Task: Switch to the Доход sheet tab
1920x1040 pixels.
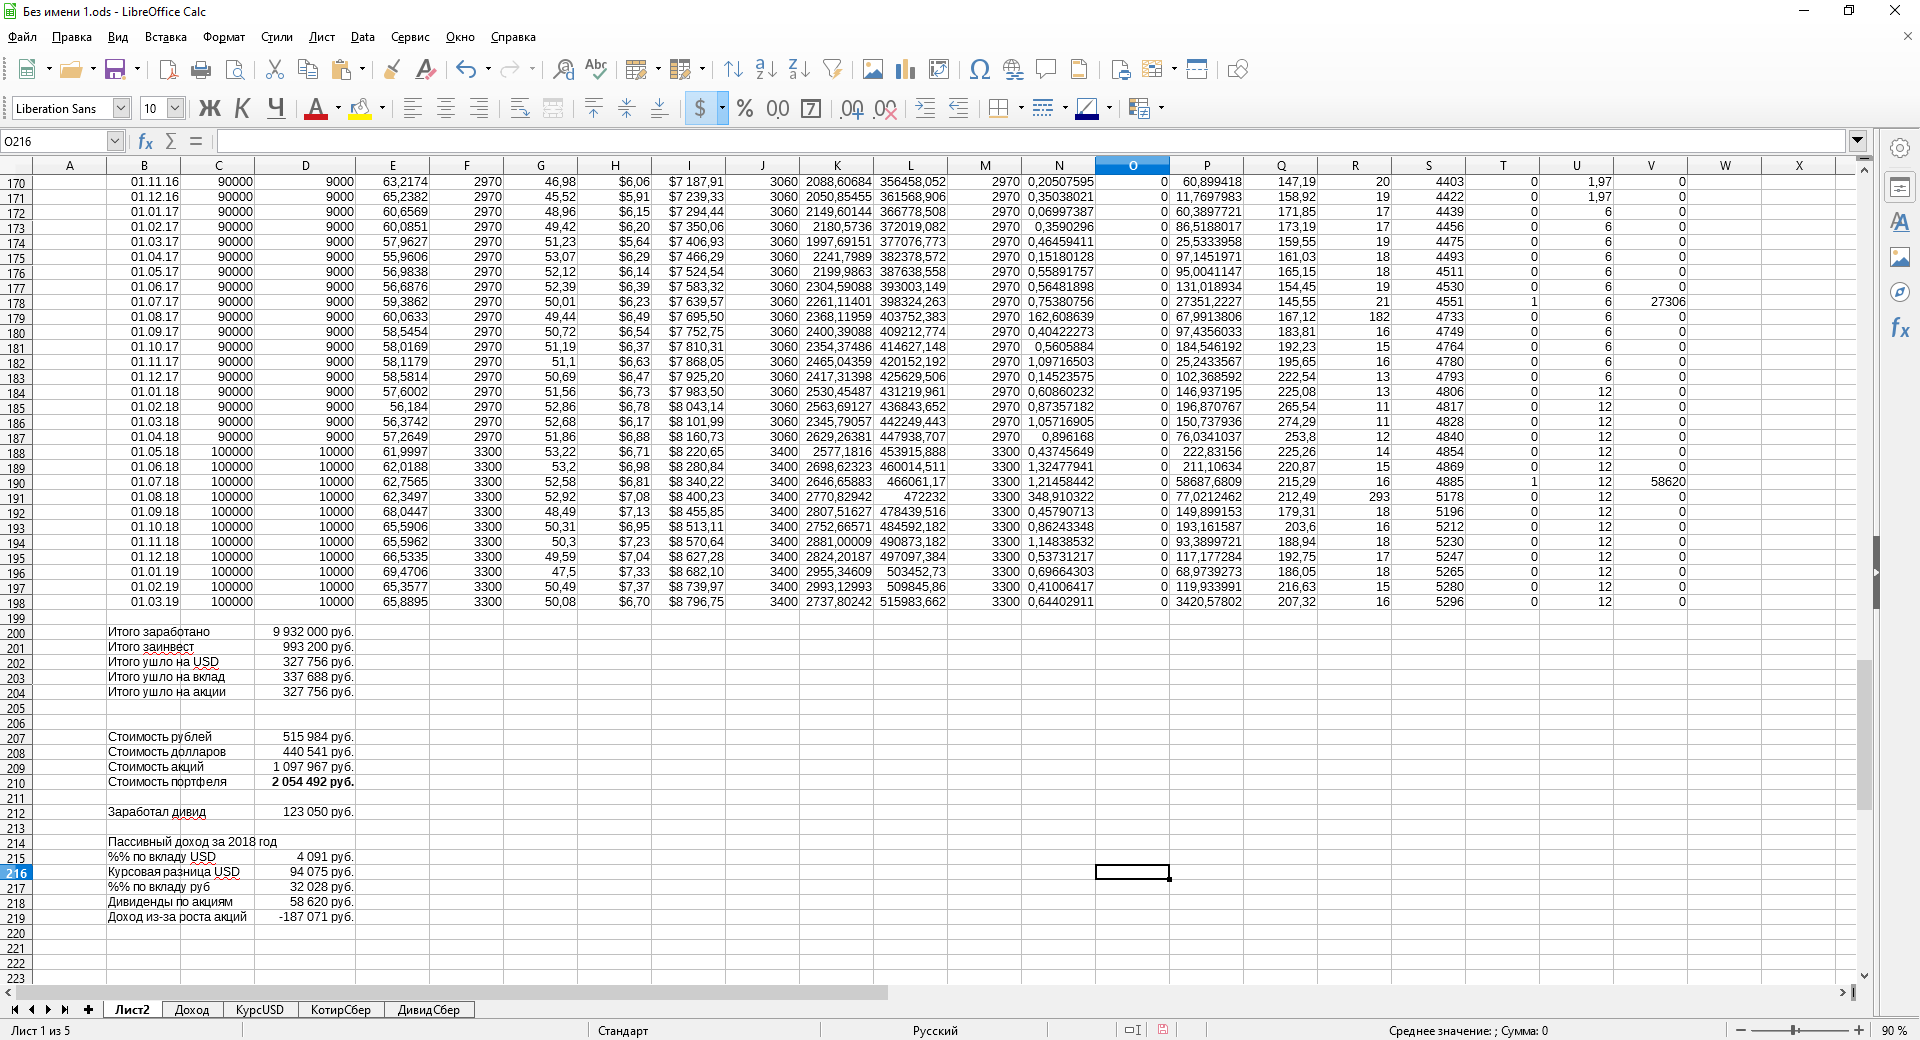Action: 192,1010
